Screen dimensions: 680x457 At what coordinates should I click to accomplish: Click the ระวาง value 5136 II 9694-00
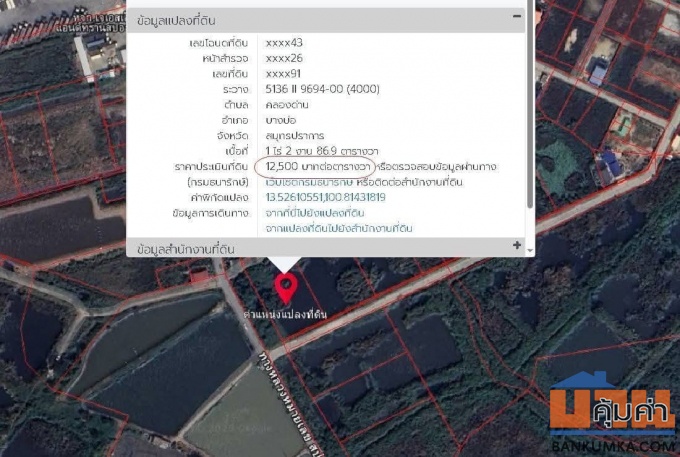tap(331, 89)
